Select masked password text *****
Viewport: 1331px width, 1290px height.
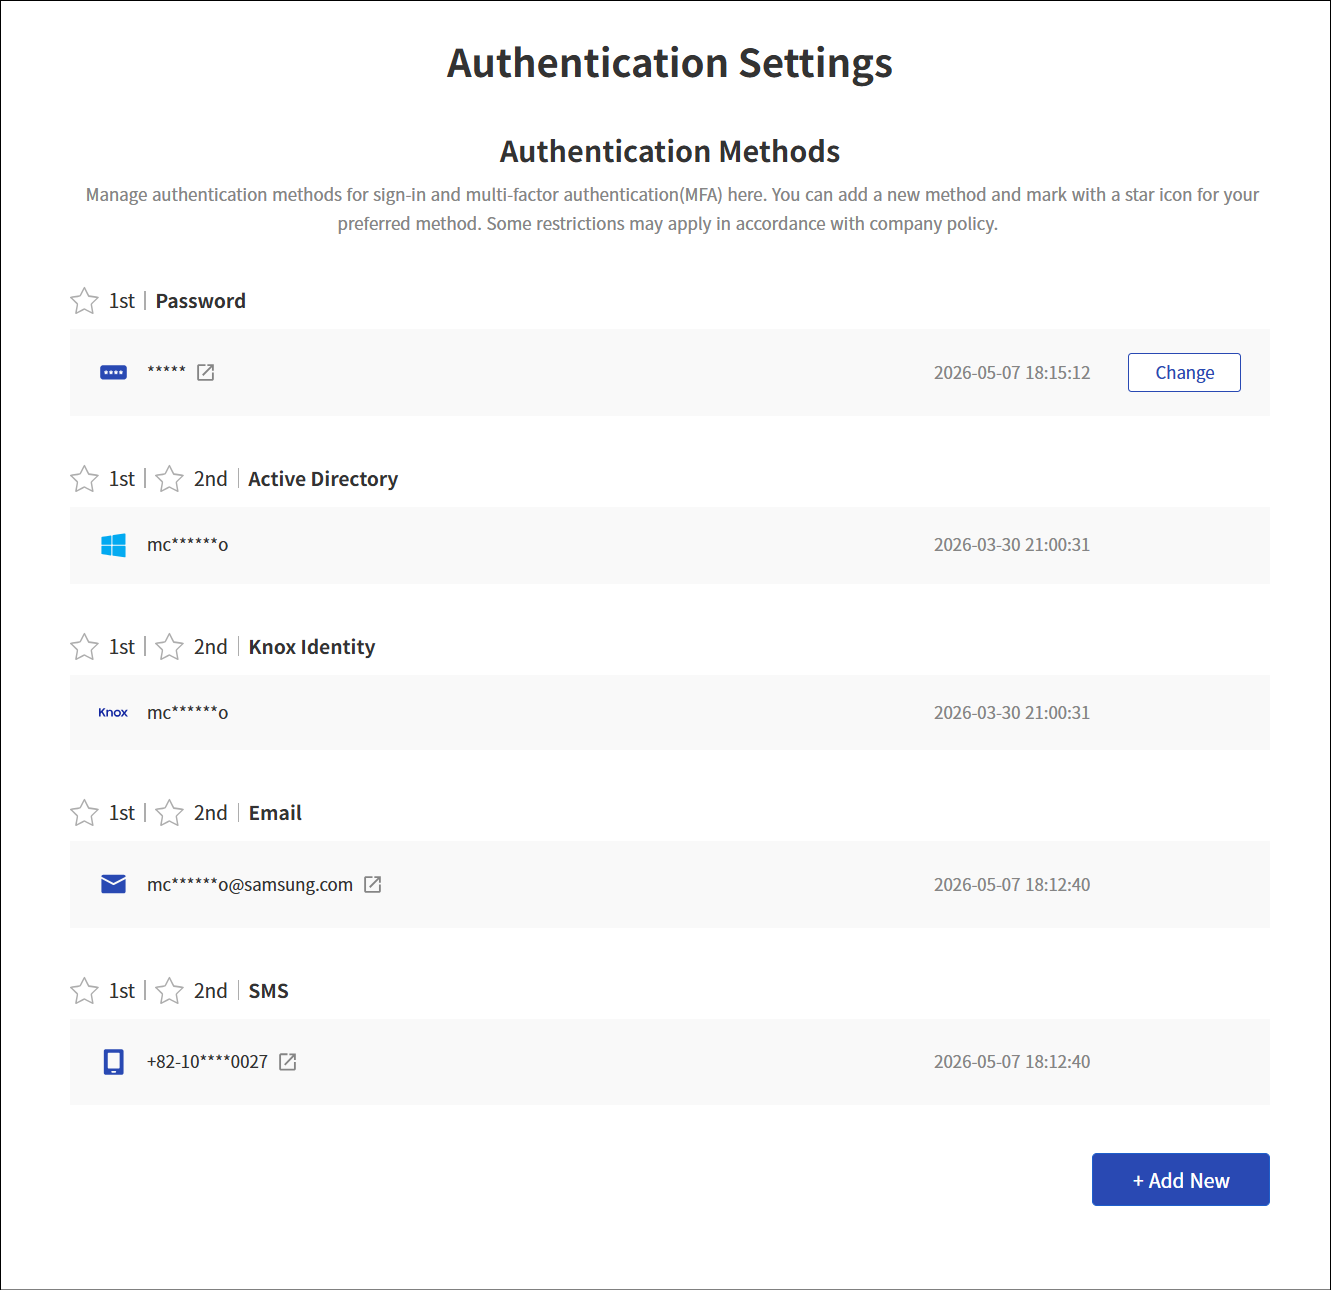[x=166, y=371]
